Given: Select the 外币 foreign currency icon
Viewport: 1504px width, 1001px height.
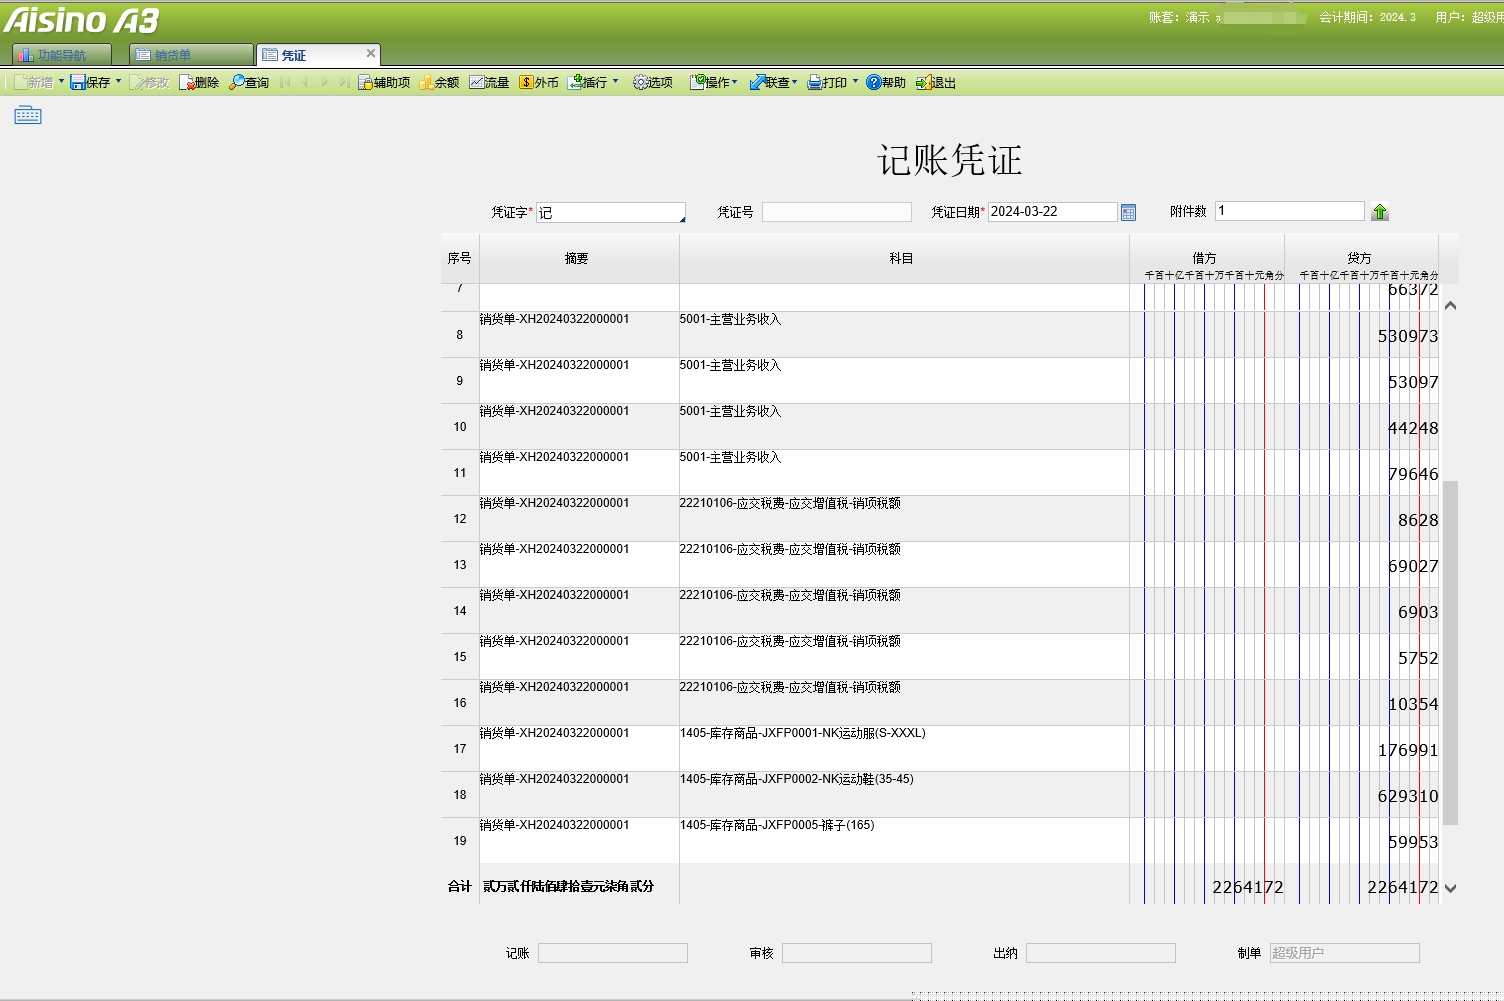Looking at the screenshot, I should (x=538, y=82).
